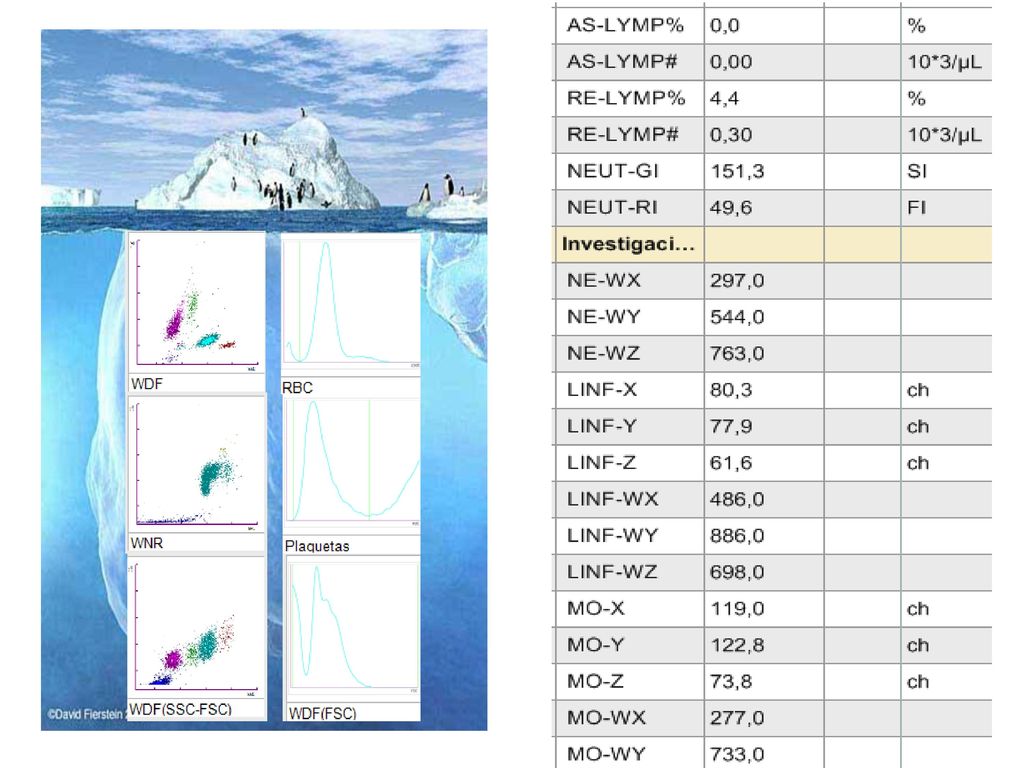The image size is (1024, 768).
Task: Click the MO-Y value 122,8
Action: 737,645
